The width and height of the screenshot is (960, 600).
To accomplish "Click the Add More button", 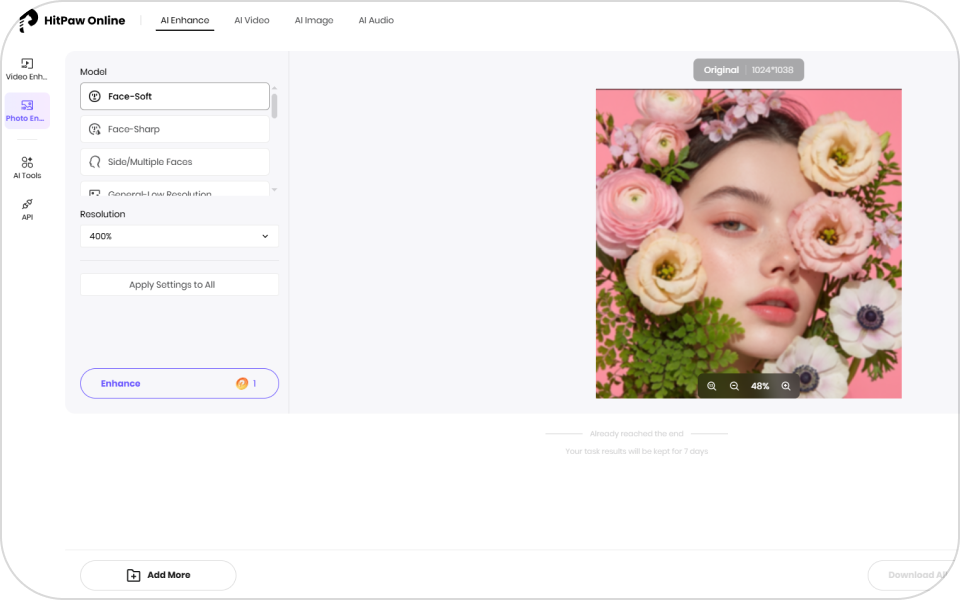I will pos(158,575).
